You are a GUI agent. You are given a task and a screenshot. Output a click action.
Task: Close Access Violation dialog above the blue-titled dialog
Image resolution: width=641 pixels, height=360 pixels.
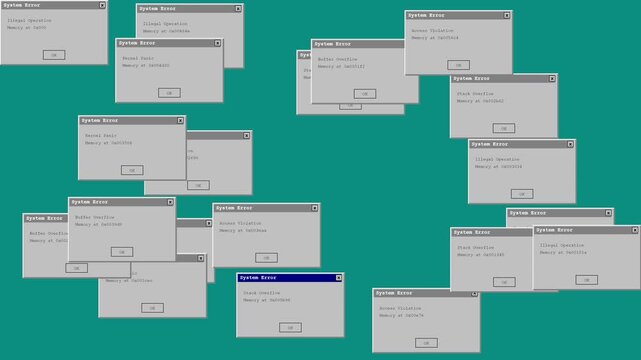pyautogui.click(x=314, y=208)
